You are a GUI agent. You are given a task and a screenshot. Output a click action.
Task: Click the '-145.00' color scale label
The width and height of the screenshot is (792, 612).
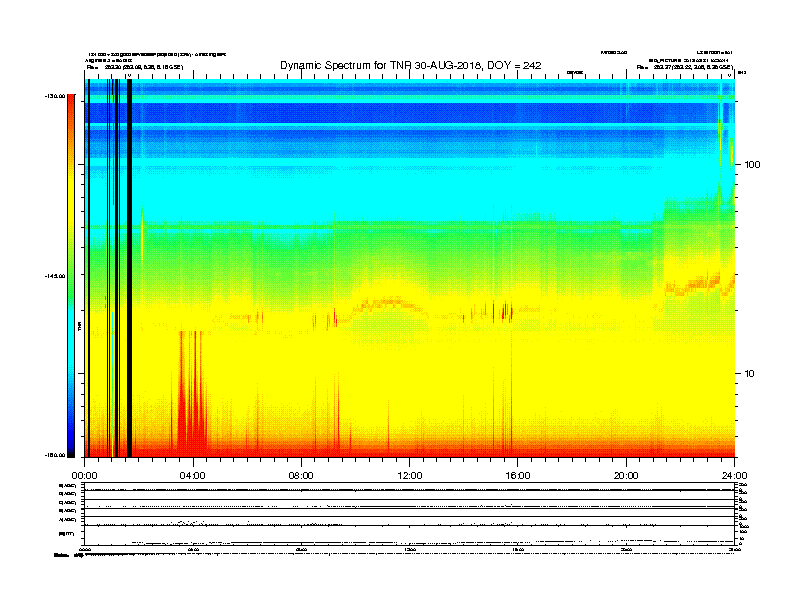coord(54,276)
